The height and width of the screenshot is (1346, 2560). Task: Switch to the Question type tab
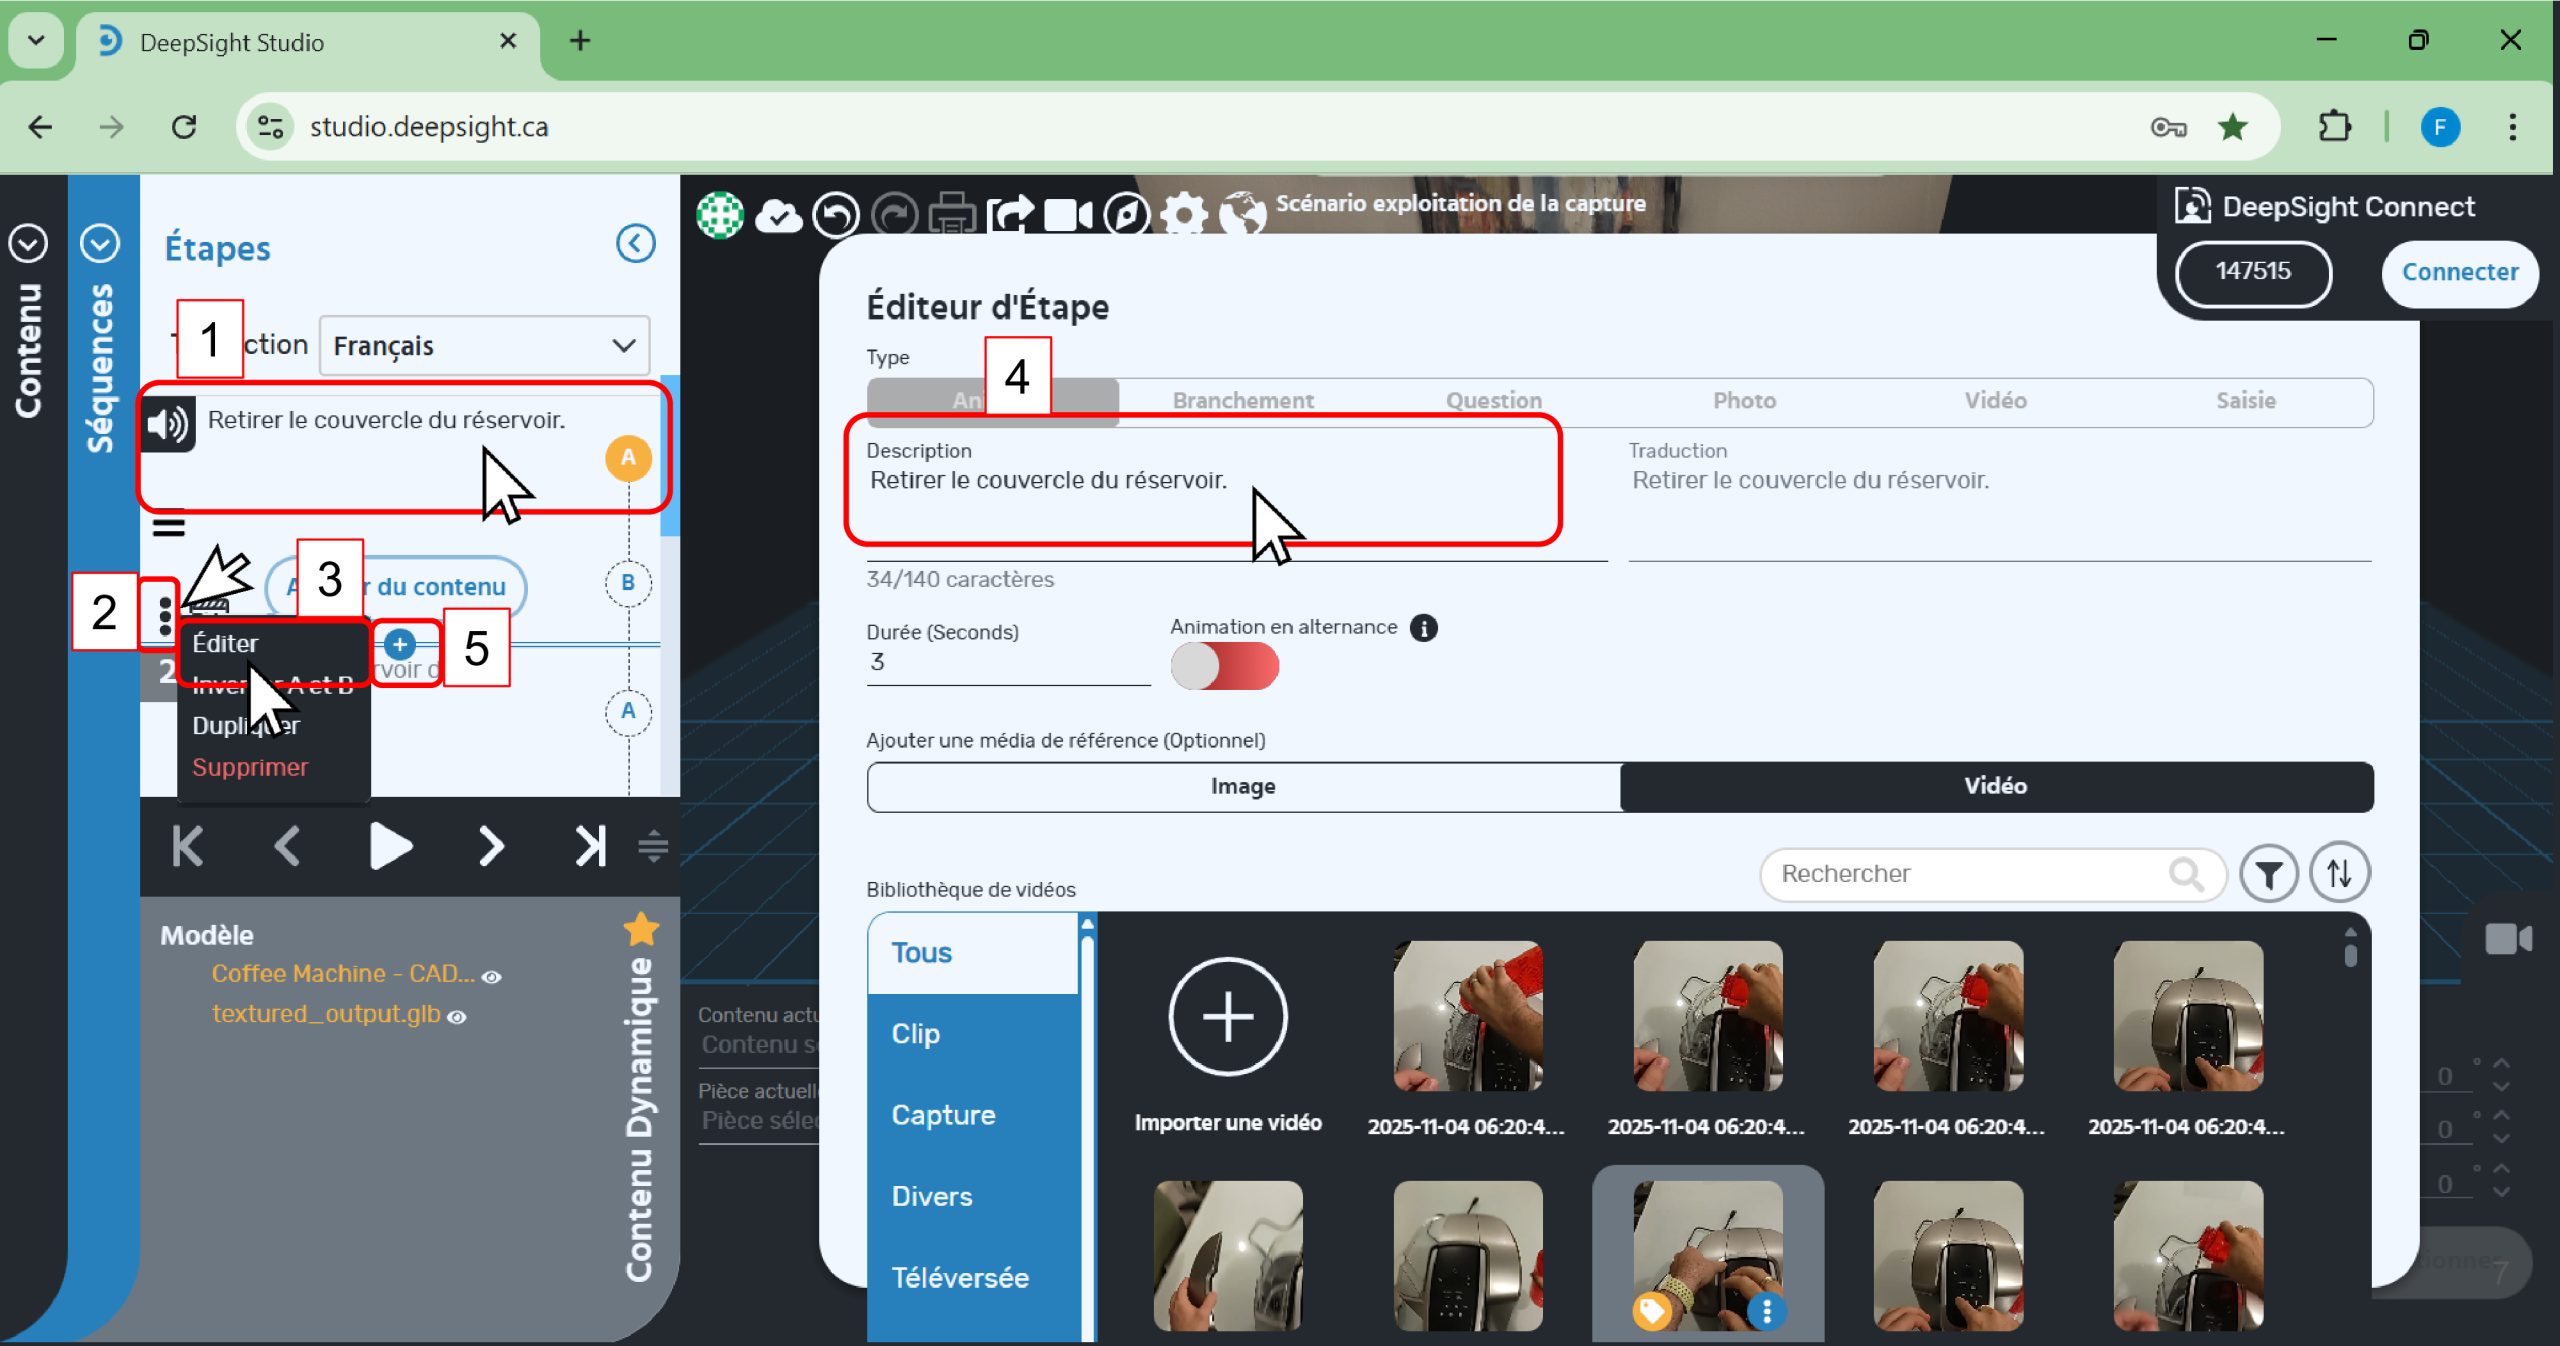(x=1493, y=401)
